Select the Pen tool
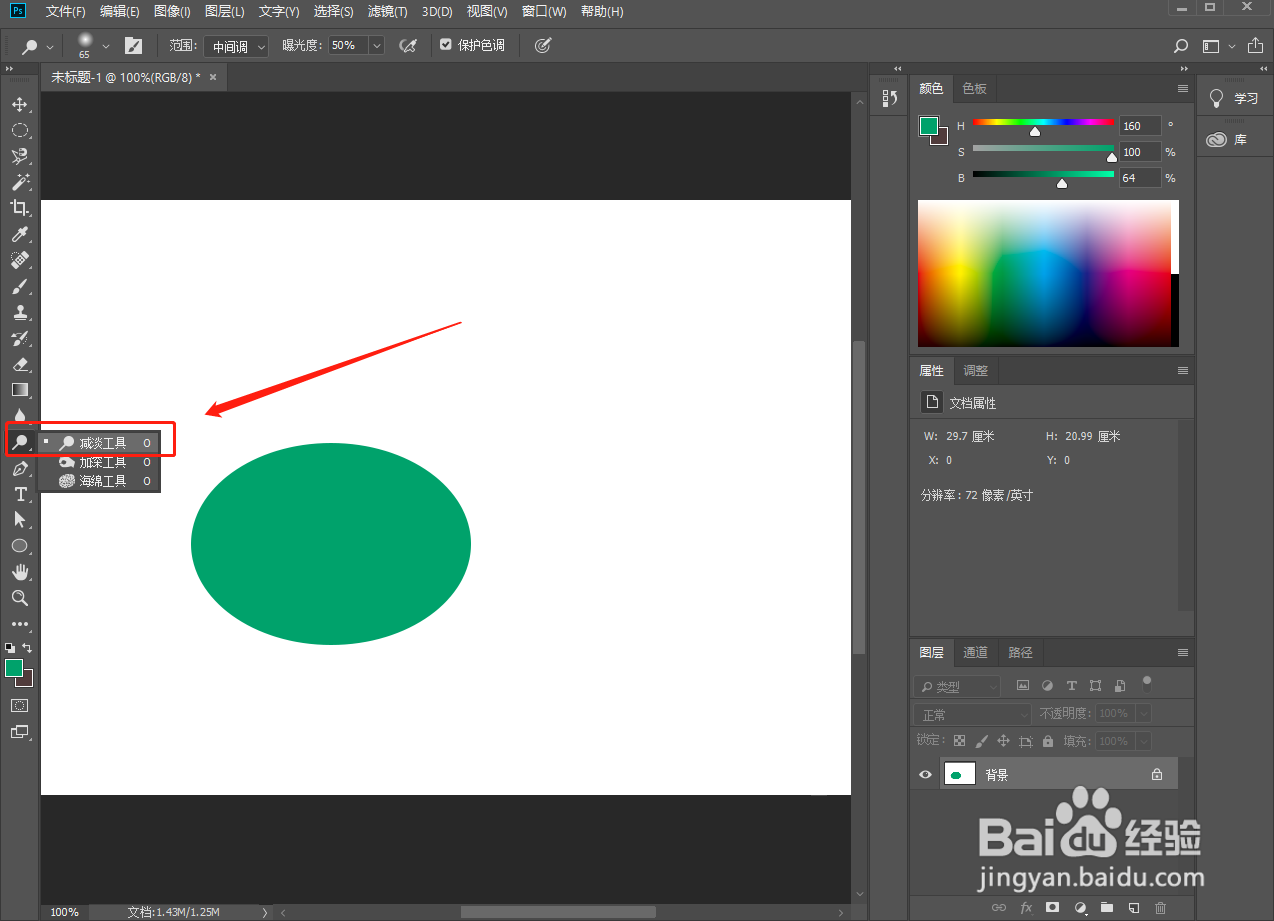Image resolution: width=1274 pixels, height=921 pixels. [19, 468]
